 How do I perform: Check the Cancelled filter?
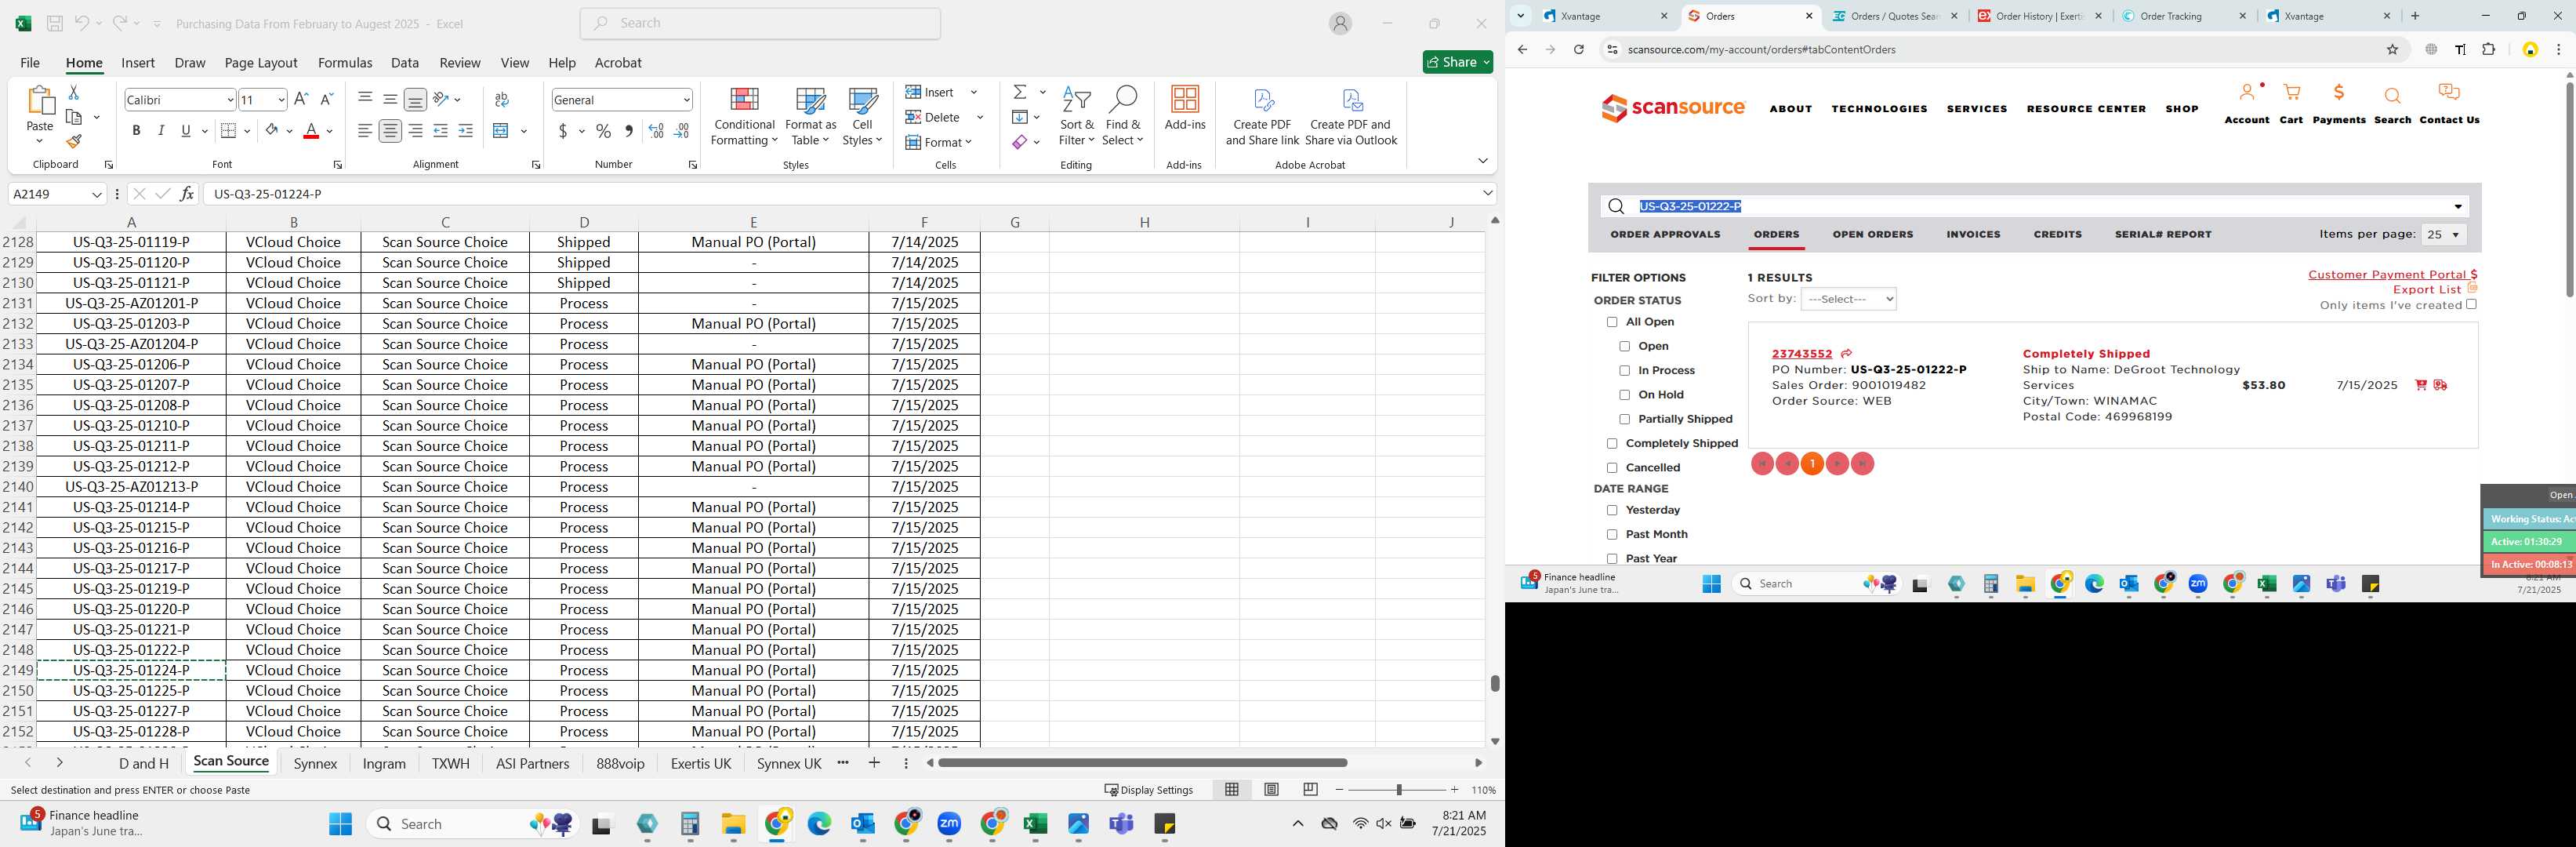[1612, 468]
